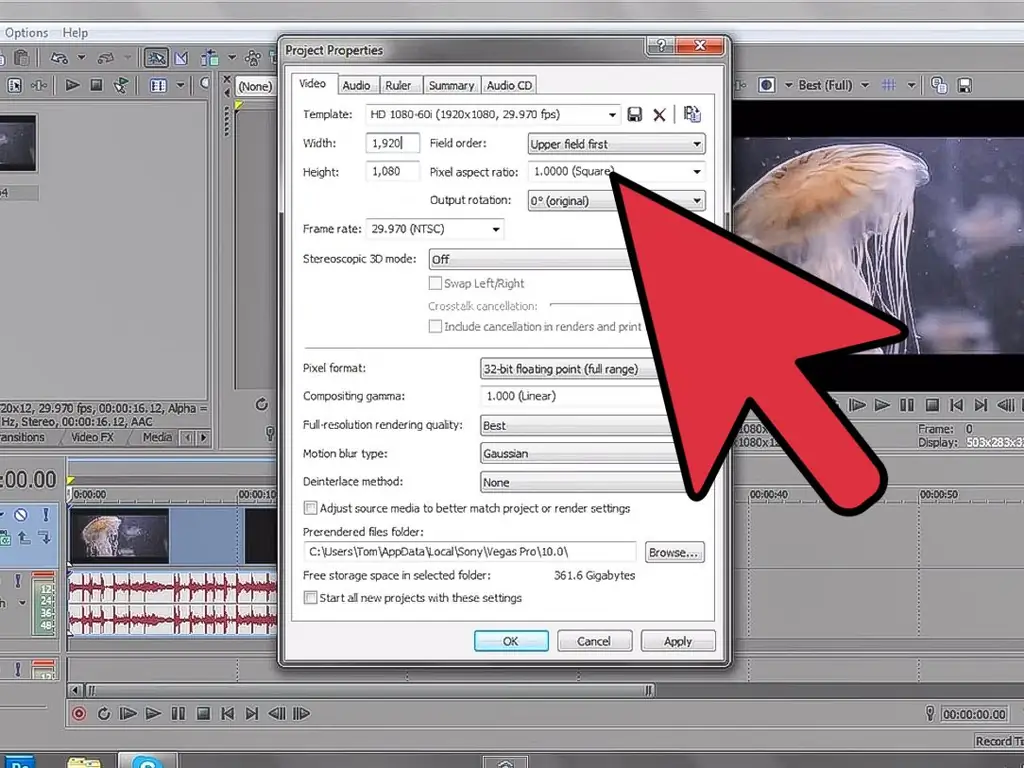The width and height of the screenshot is (1024, 768).
Task: Click the OK button
Action: (x=511, y=641)
